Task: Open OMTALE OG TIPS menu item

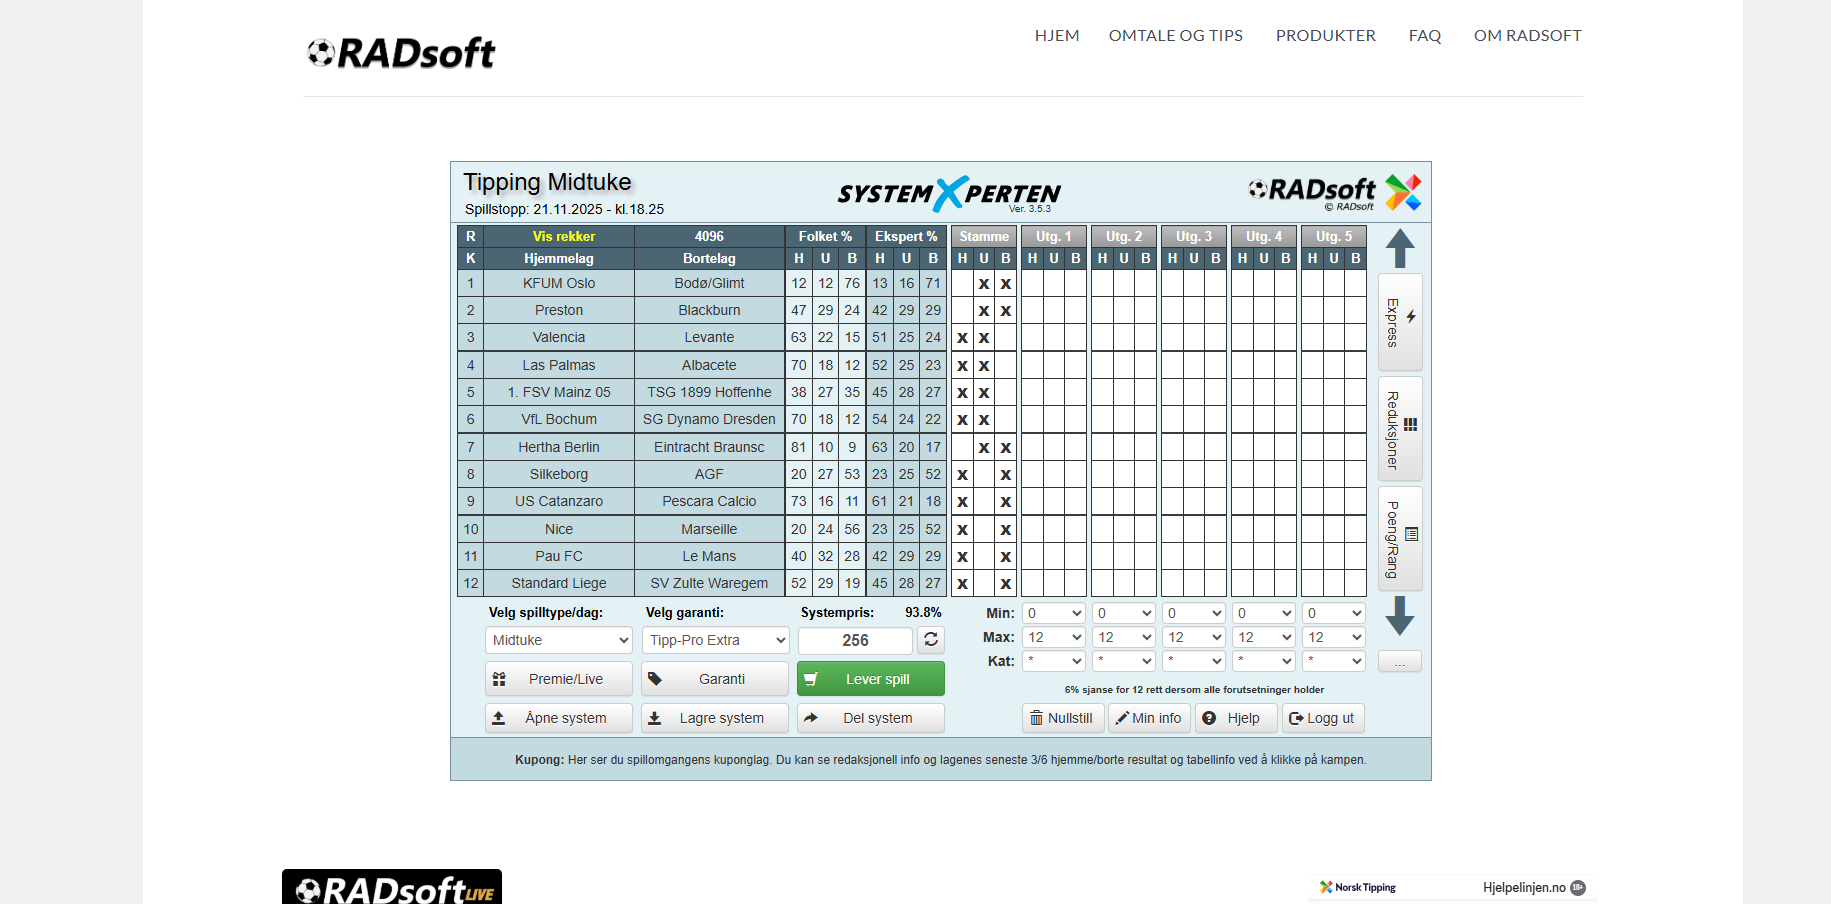Action: point(1175,36)
